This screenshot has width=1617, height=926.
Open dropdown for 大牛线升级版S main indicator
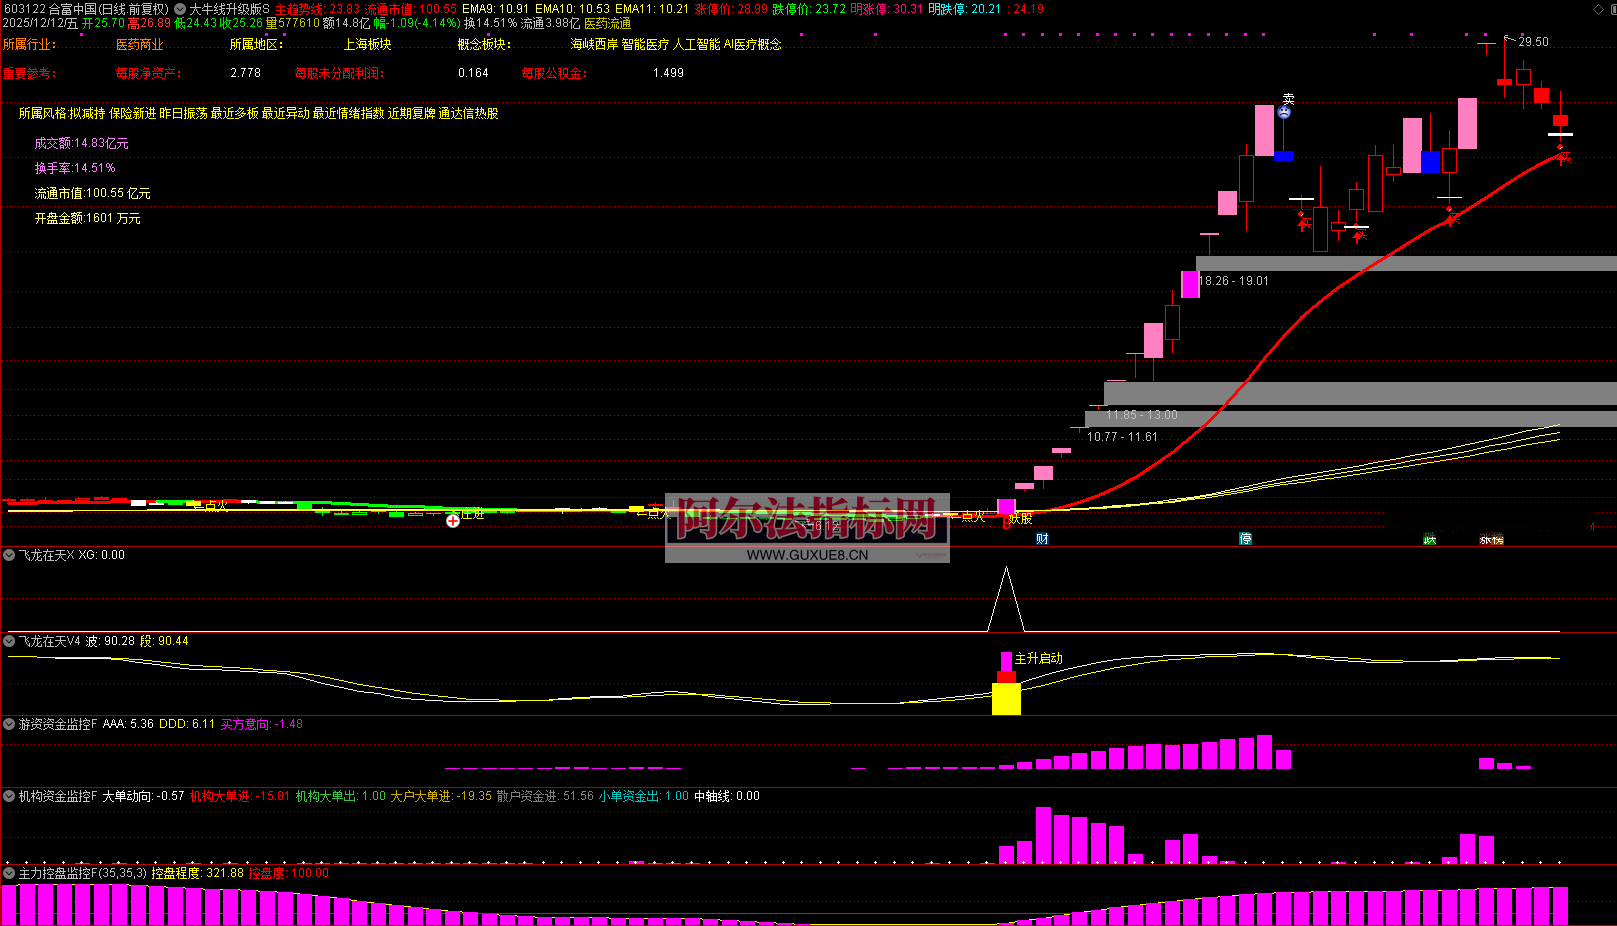(180, 9)
